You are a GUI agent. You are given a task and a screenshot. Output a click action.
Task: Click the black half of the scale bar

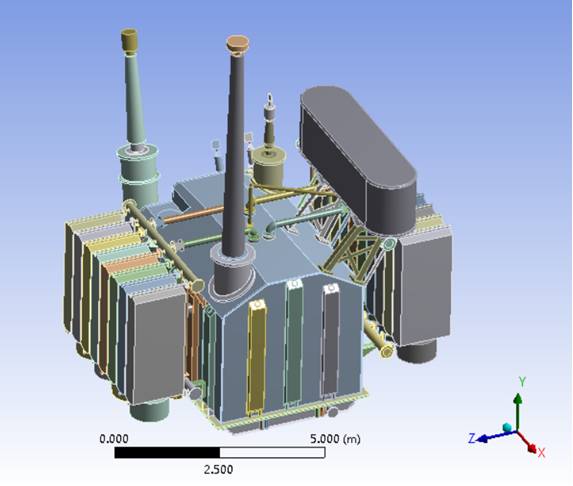pyautogui.click(x=167, y=452)
